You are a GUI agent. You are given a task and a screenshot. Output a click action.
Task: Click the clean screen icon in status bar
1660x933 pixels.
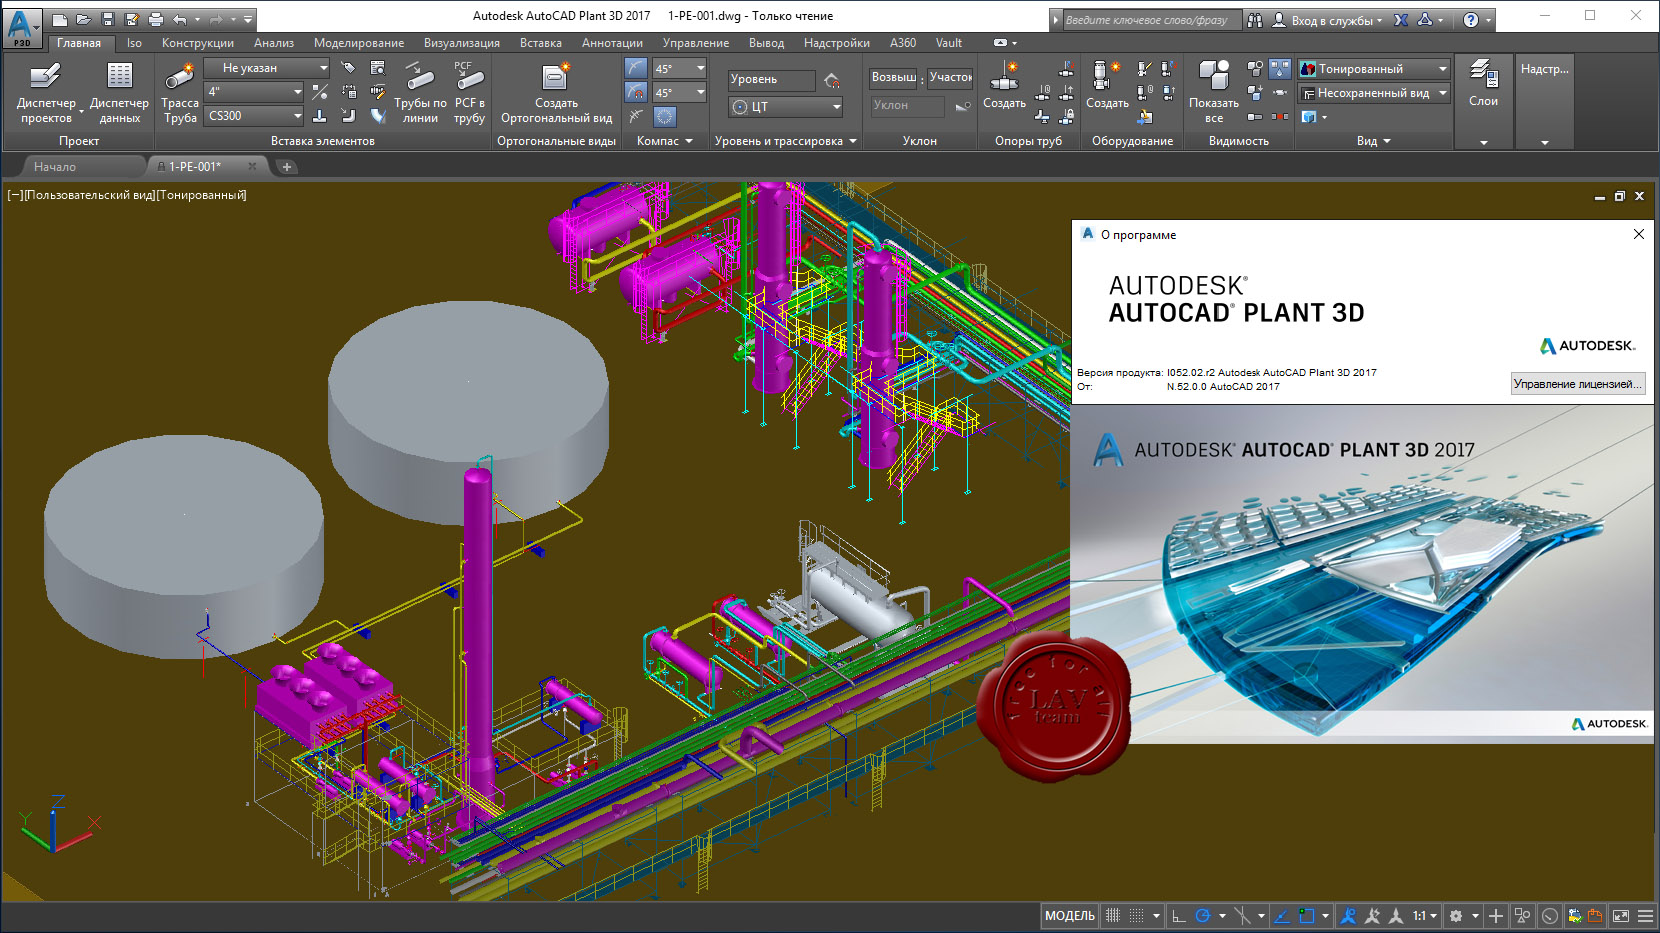coord(1621,915)
